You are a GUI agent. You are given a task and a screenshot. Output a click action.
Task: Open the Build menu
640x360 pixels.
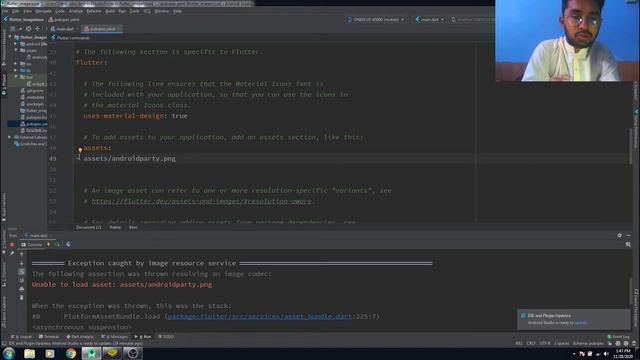pyautogui.click(x=110, y=11)
